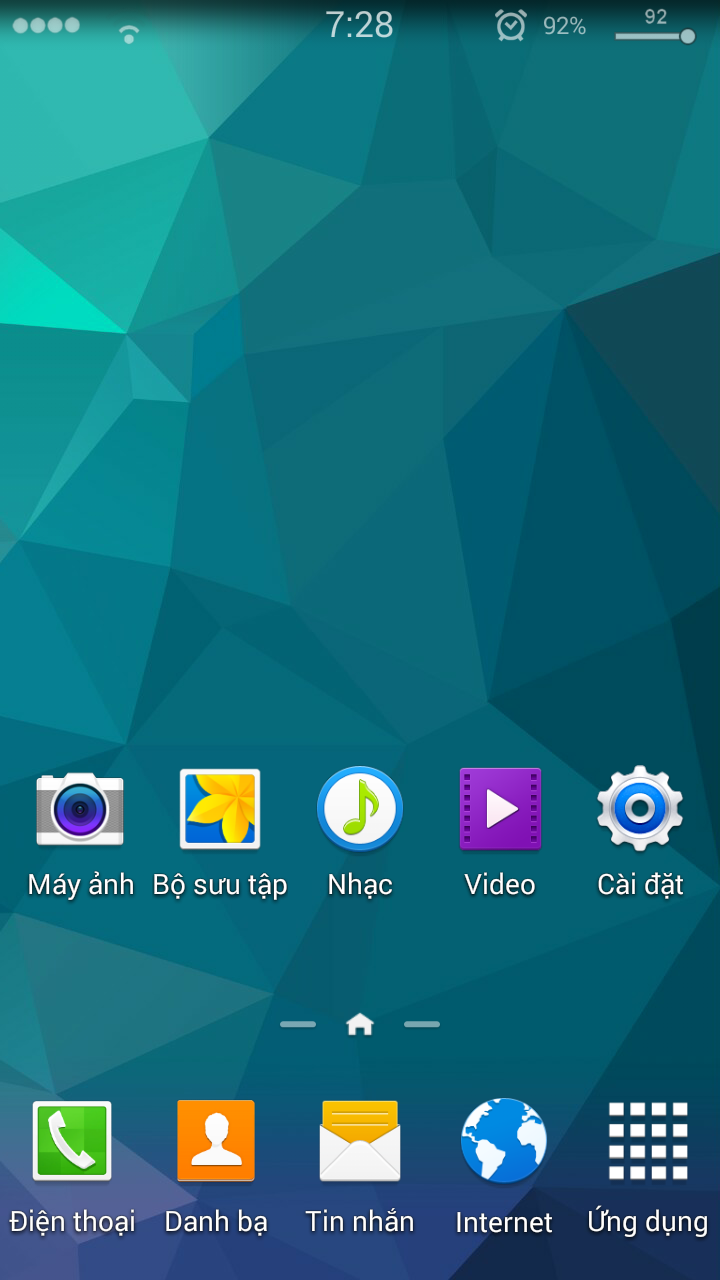Tap the alarm clock status icon
The width and height of the screenshot is (720, 1280).
coord(511,25)
